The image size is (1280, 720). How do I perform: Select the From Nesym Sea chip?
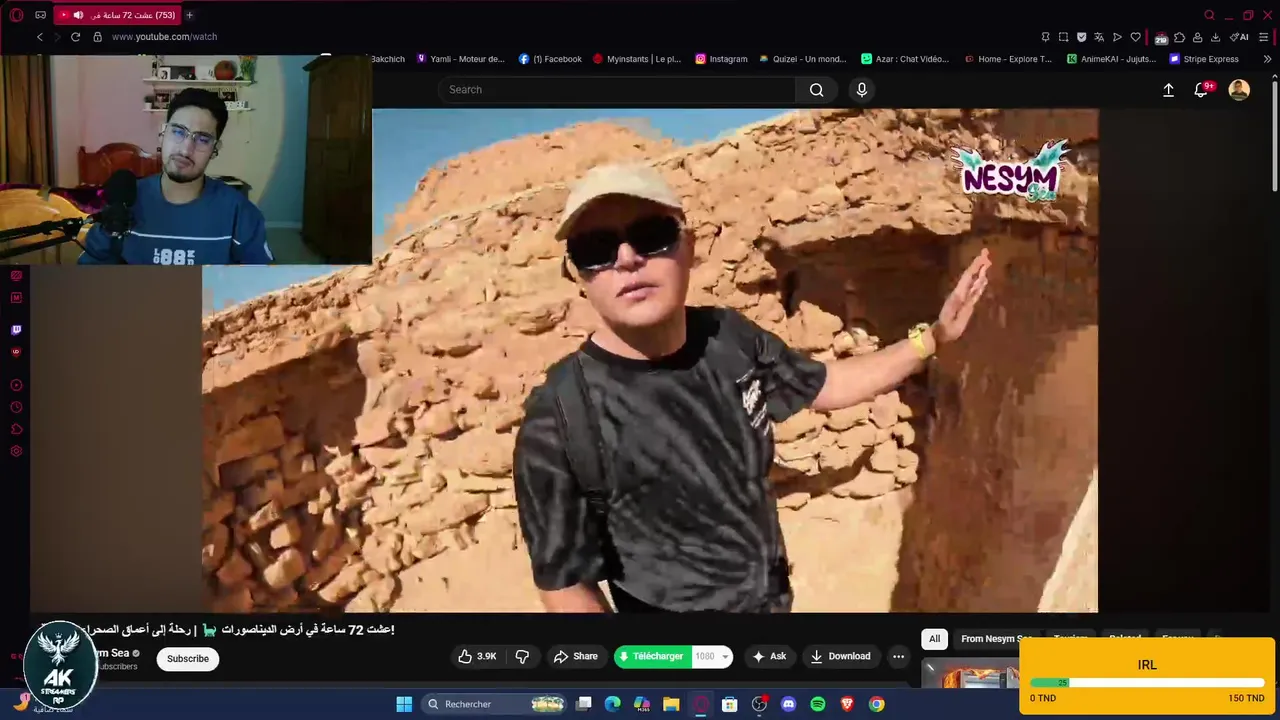pyautogui.click(x=996, y=639)
